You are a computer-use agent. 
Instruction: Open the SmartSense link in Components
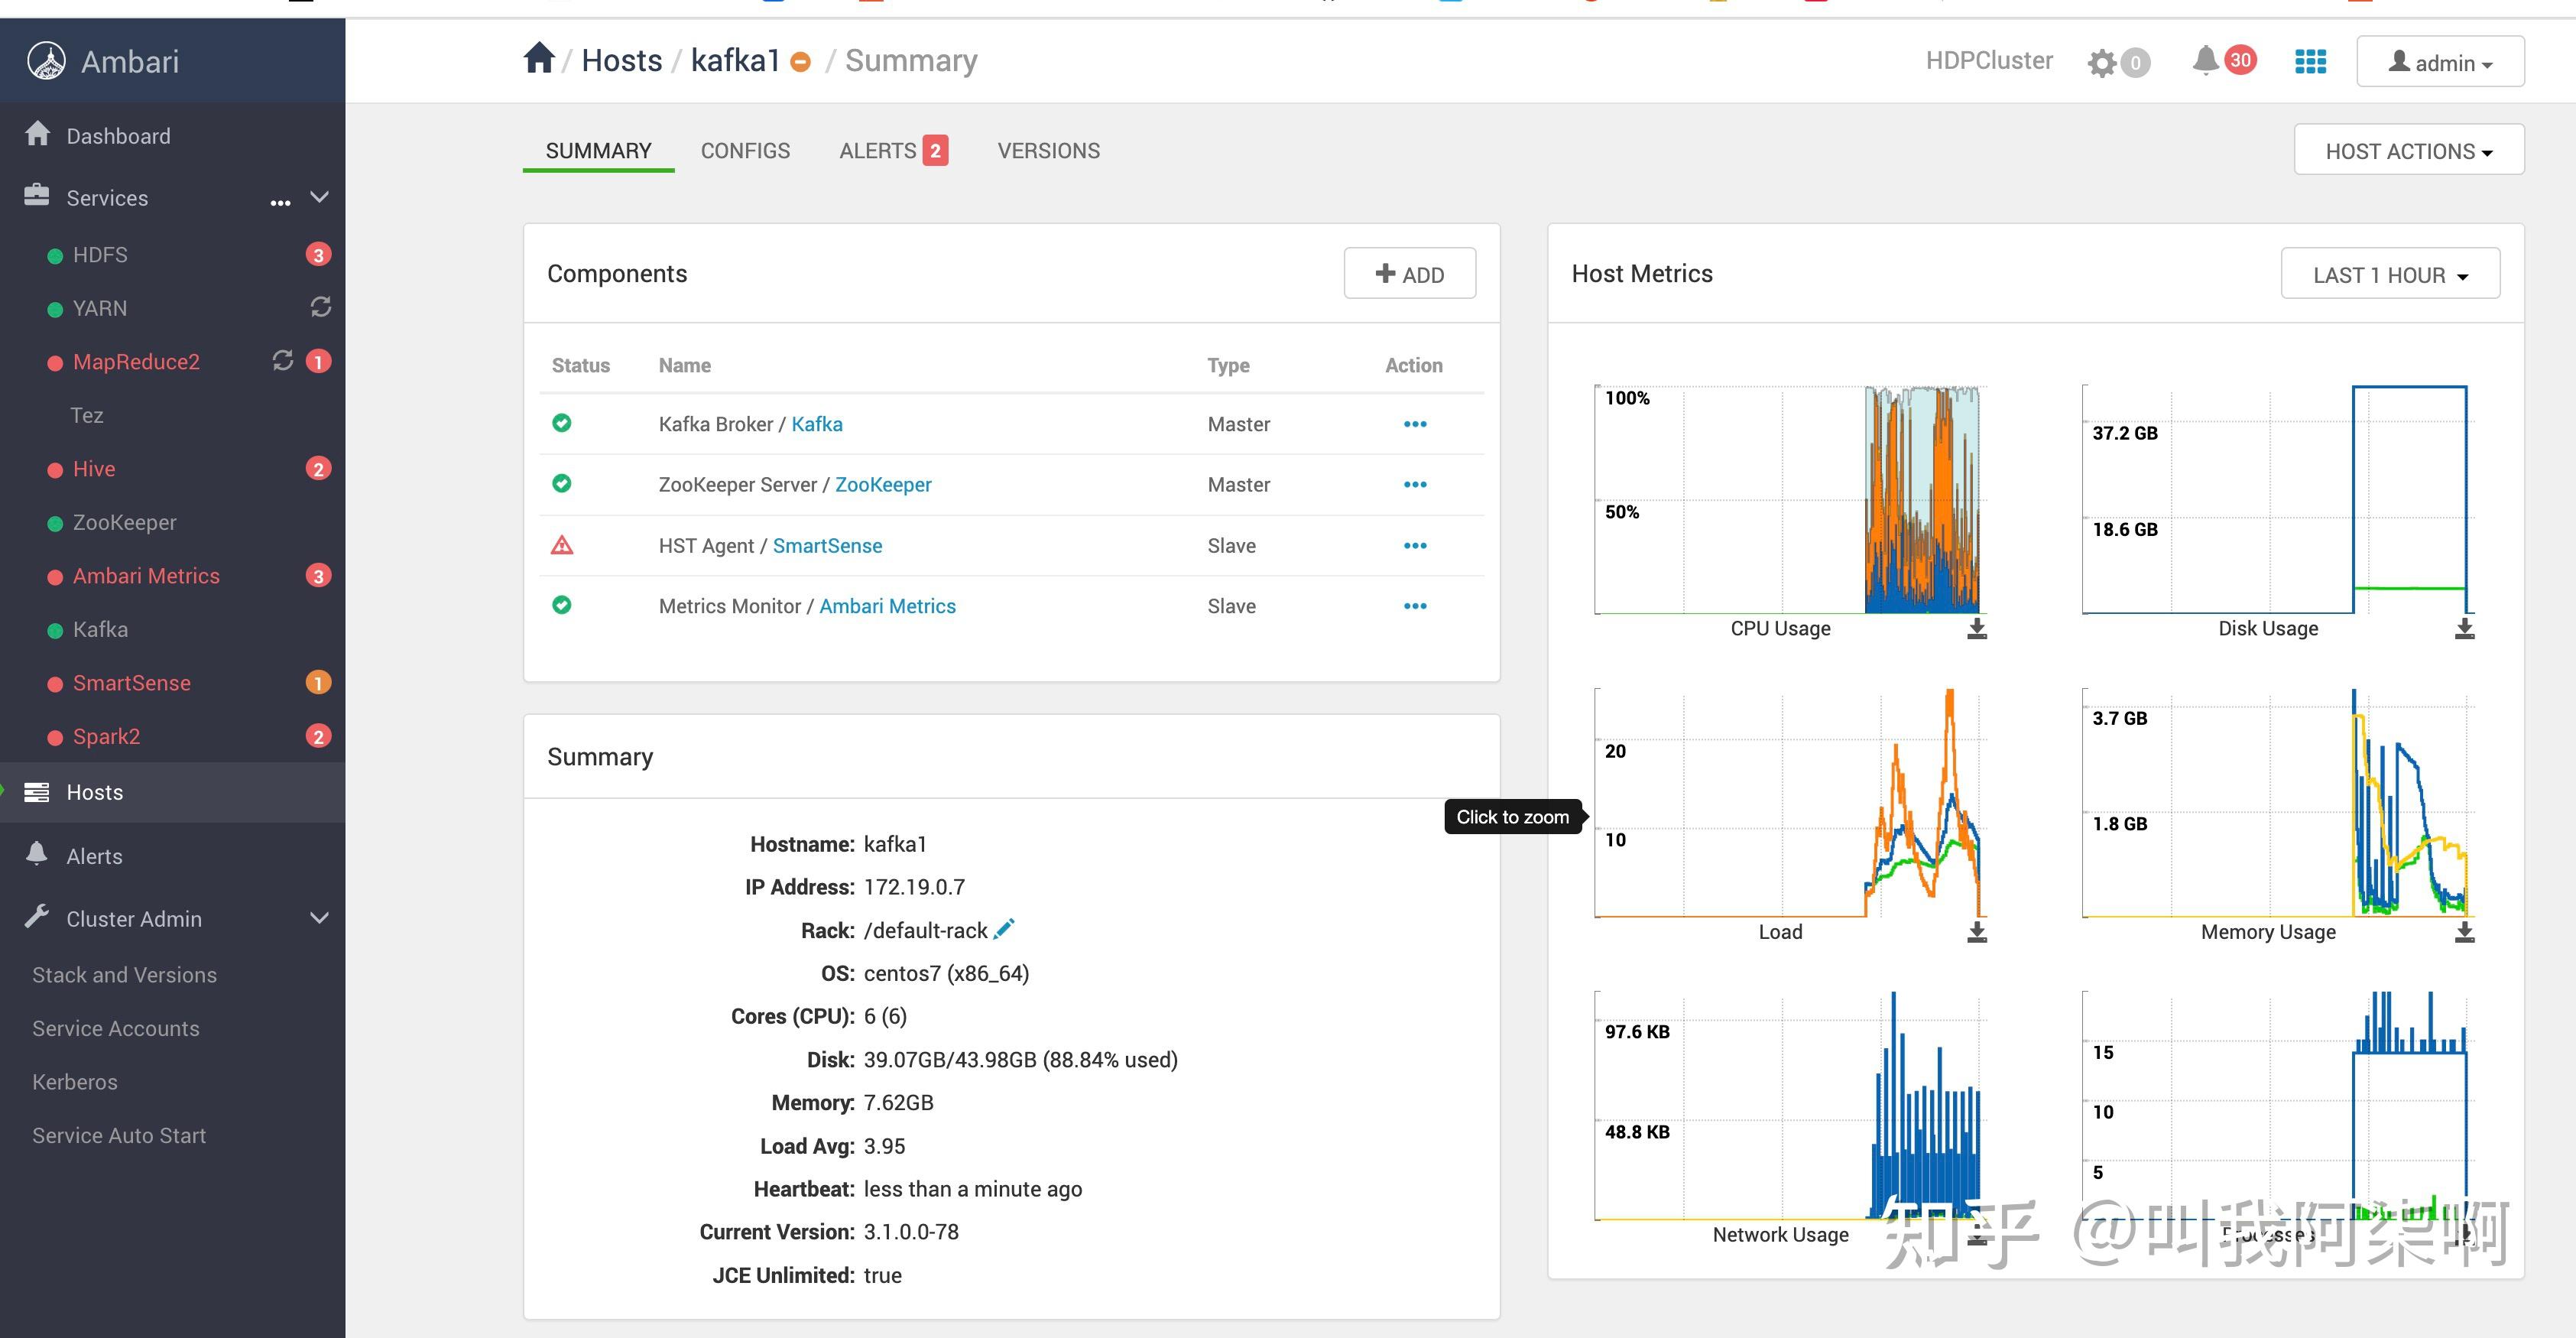click(x=827, y=545)
